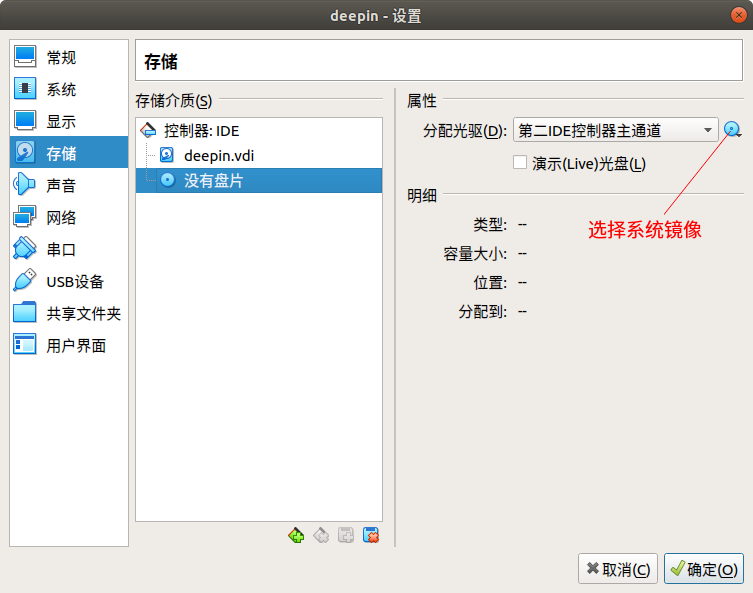Screen dimensions: 753x593
Task: Select deepin.vdi disk entry
Action: point(259,155)
